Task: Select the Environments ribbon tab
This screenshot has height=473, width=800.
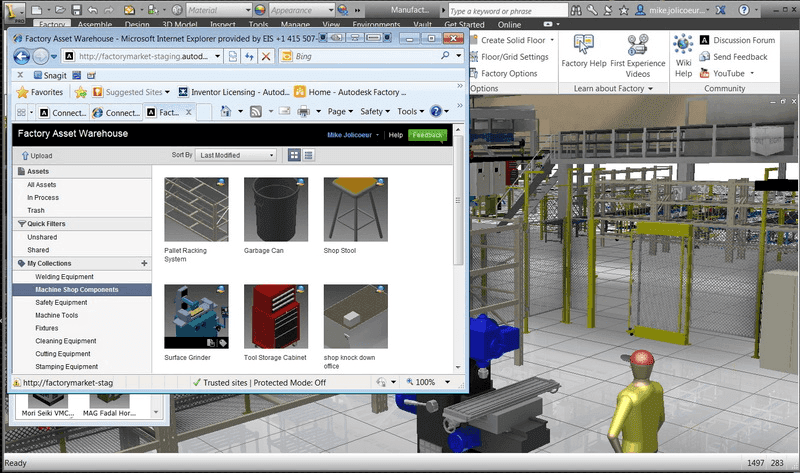Action: 376,24
